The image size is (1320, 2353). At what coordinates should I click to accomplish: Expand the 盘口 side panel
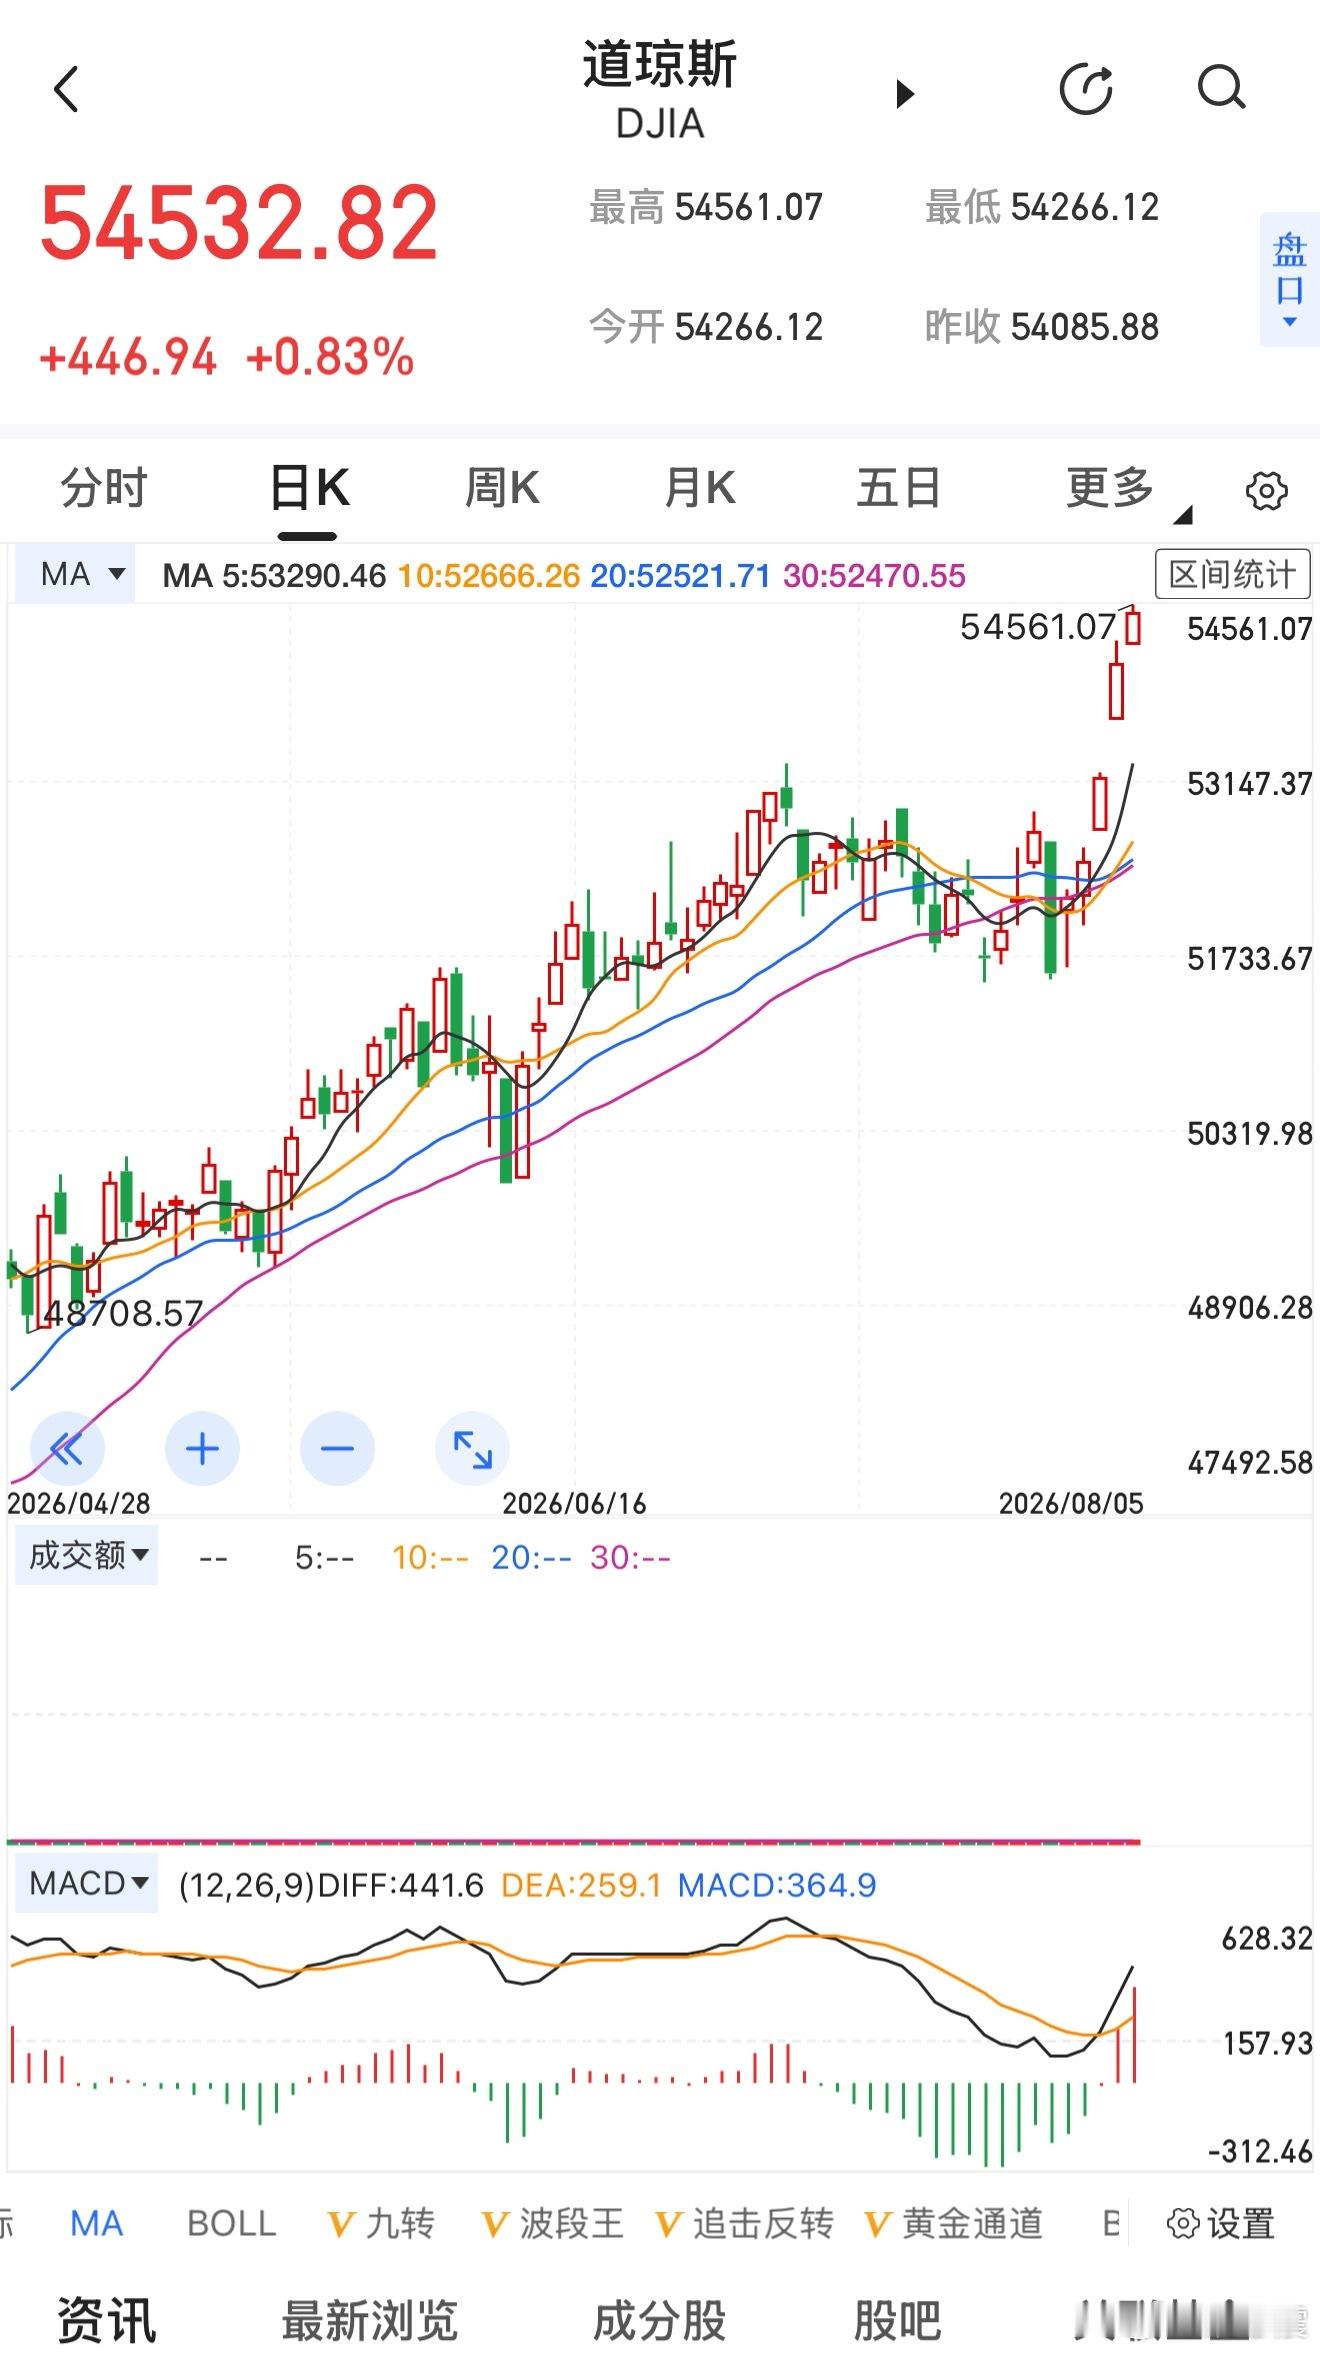click(1289, 279)
